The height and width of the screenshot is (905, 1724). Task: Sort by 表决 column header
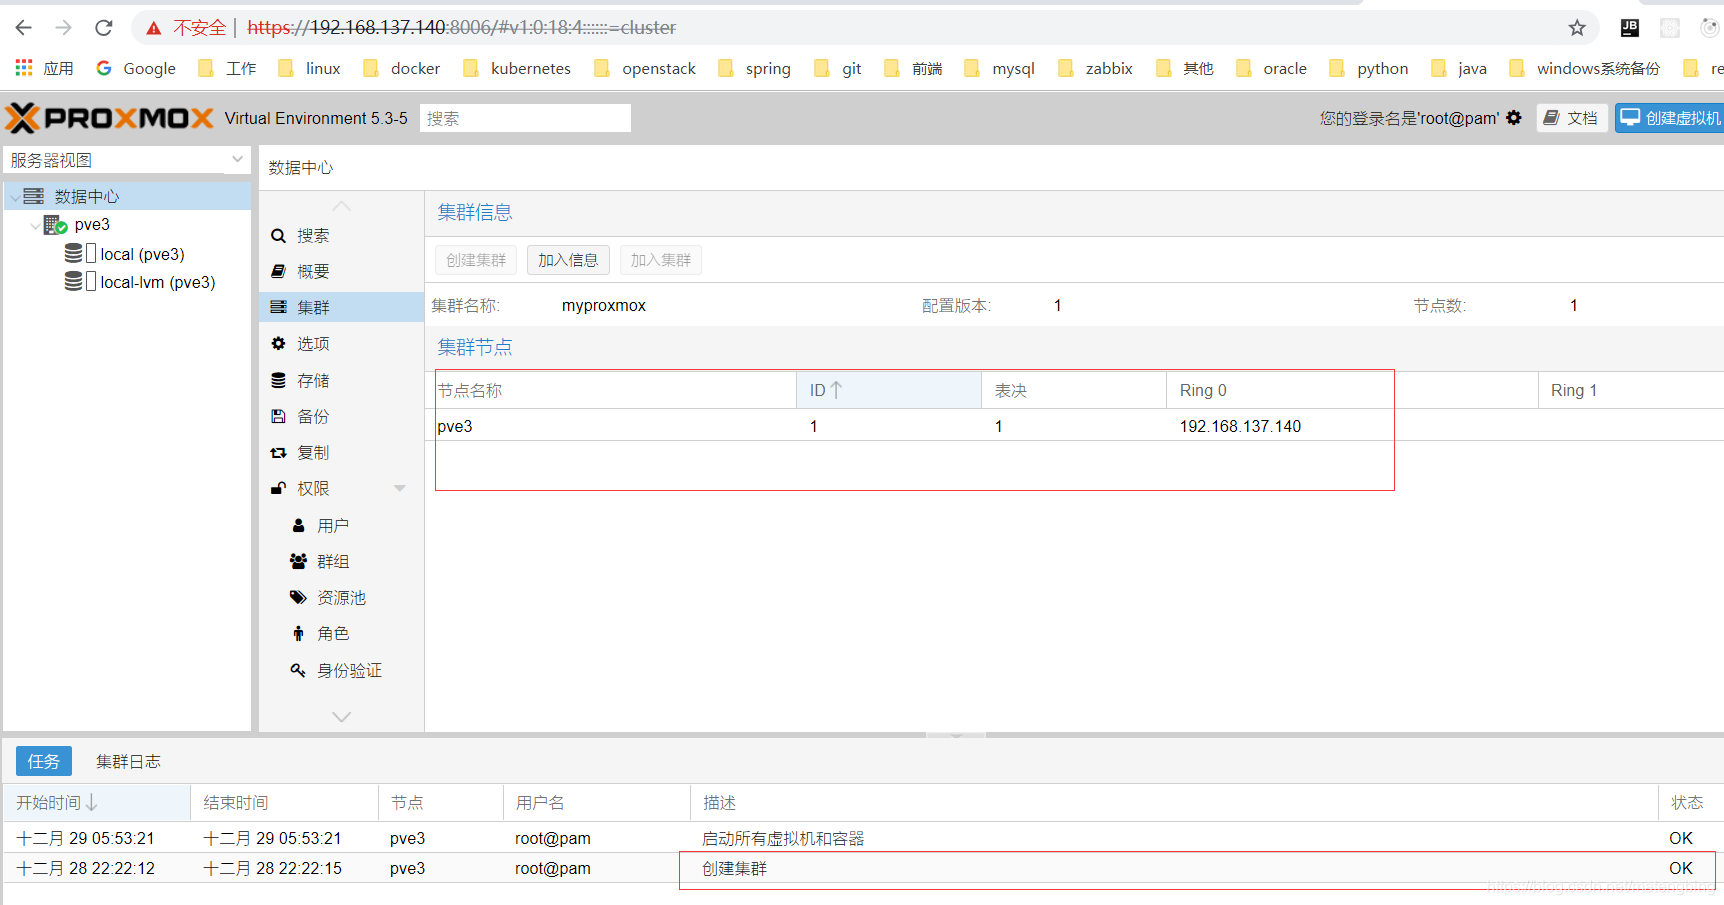pos(1074,391)
